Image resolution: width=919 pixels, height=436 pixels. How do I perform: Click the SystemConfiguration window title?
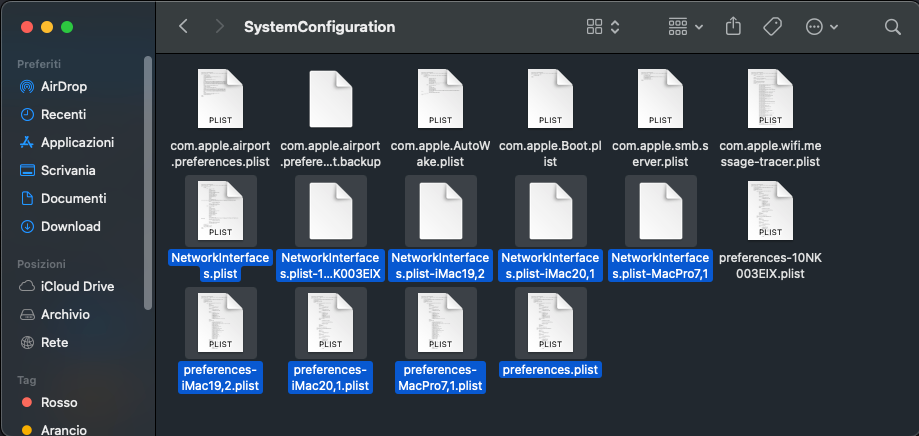tap(319, 27)
